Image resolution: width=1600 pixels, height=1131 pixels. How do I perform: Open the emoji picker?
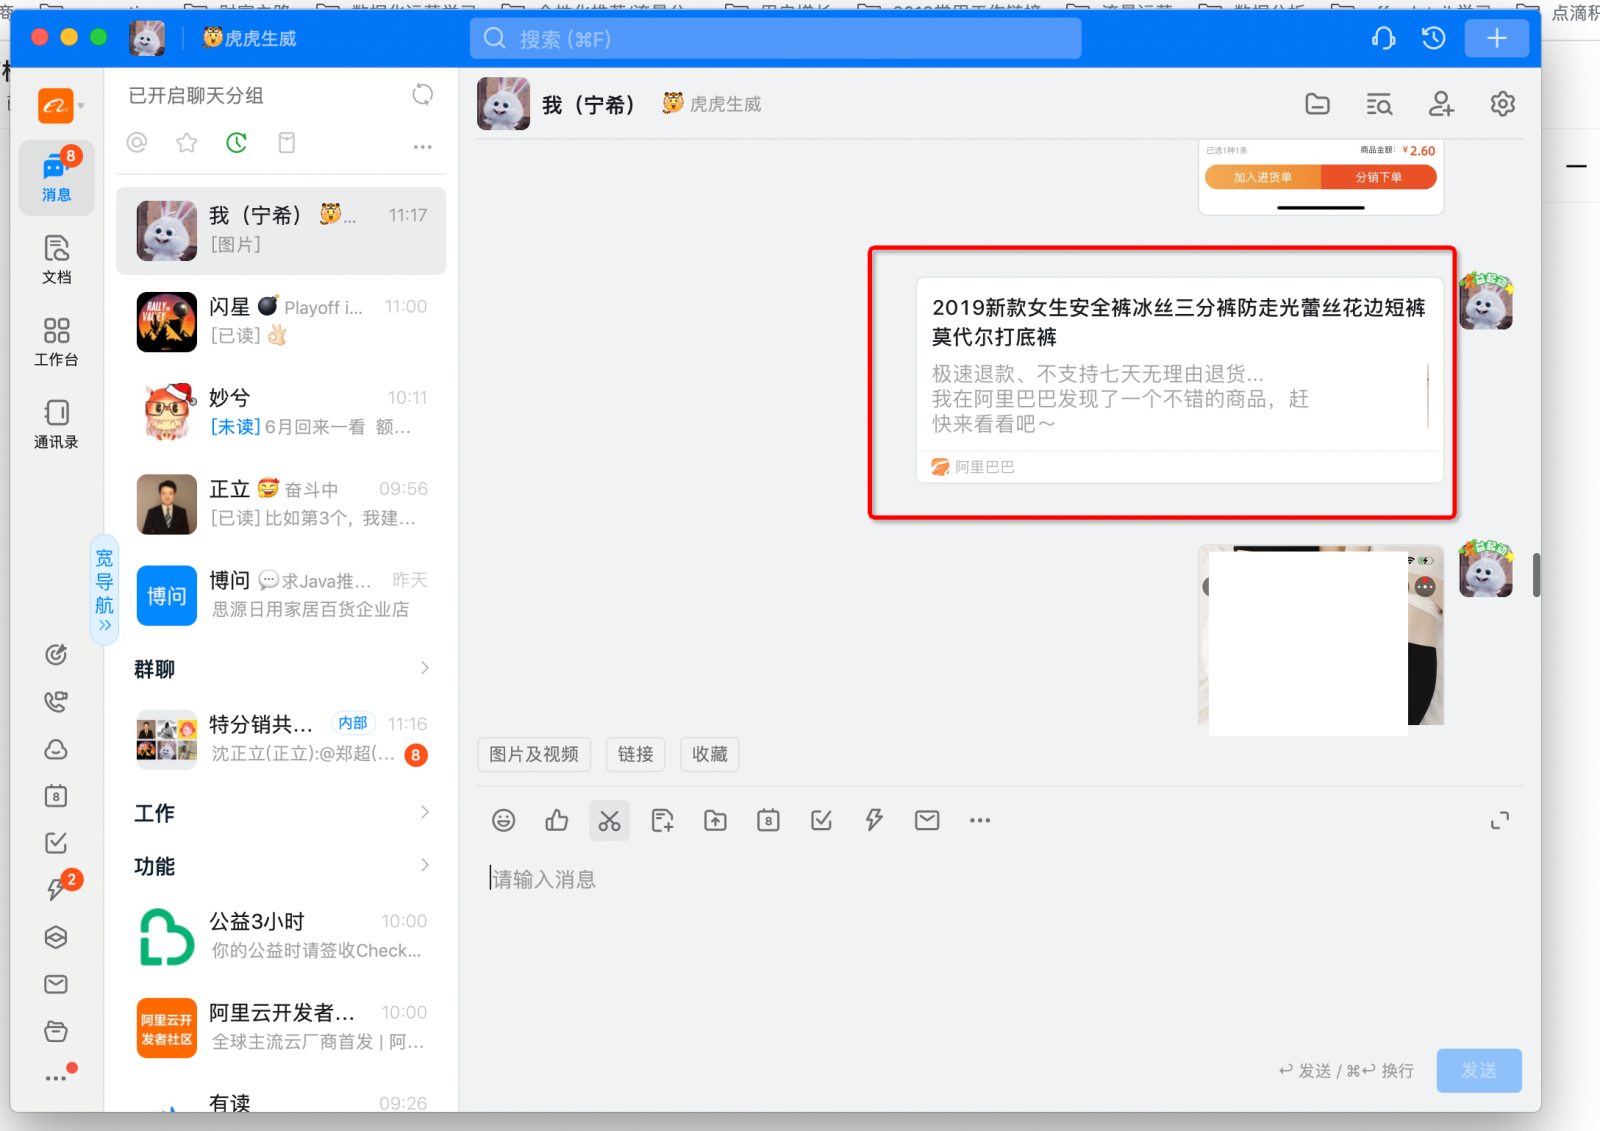pos(504,820)
